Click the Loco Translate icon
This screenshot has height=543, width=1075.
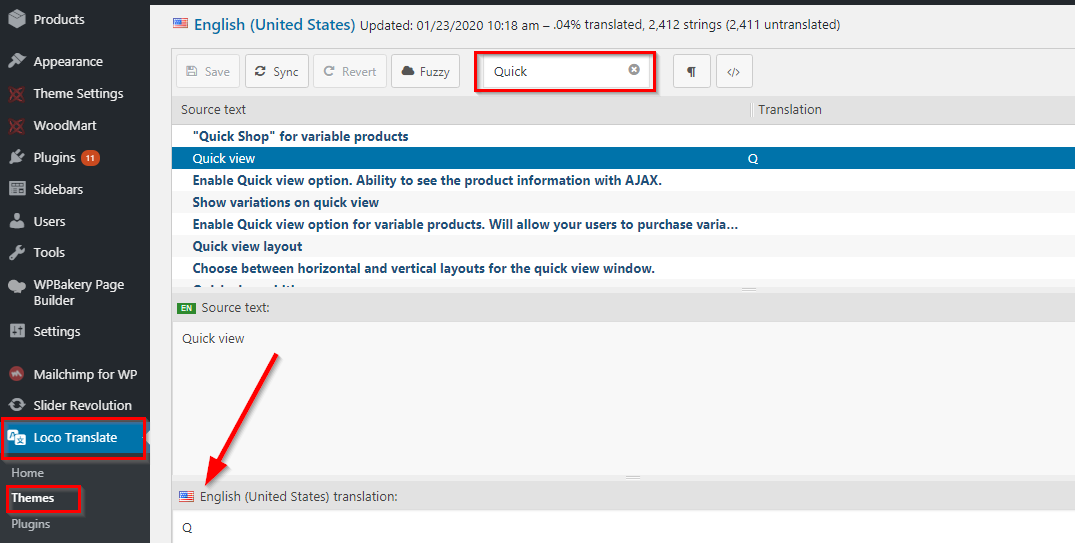[x=16, y=437]
